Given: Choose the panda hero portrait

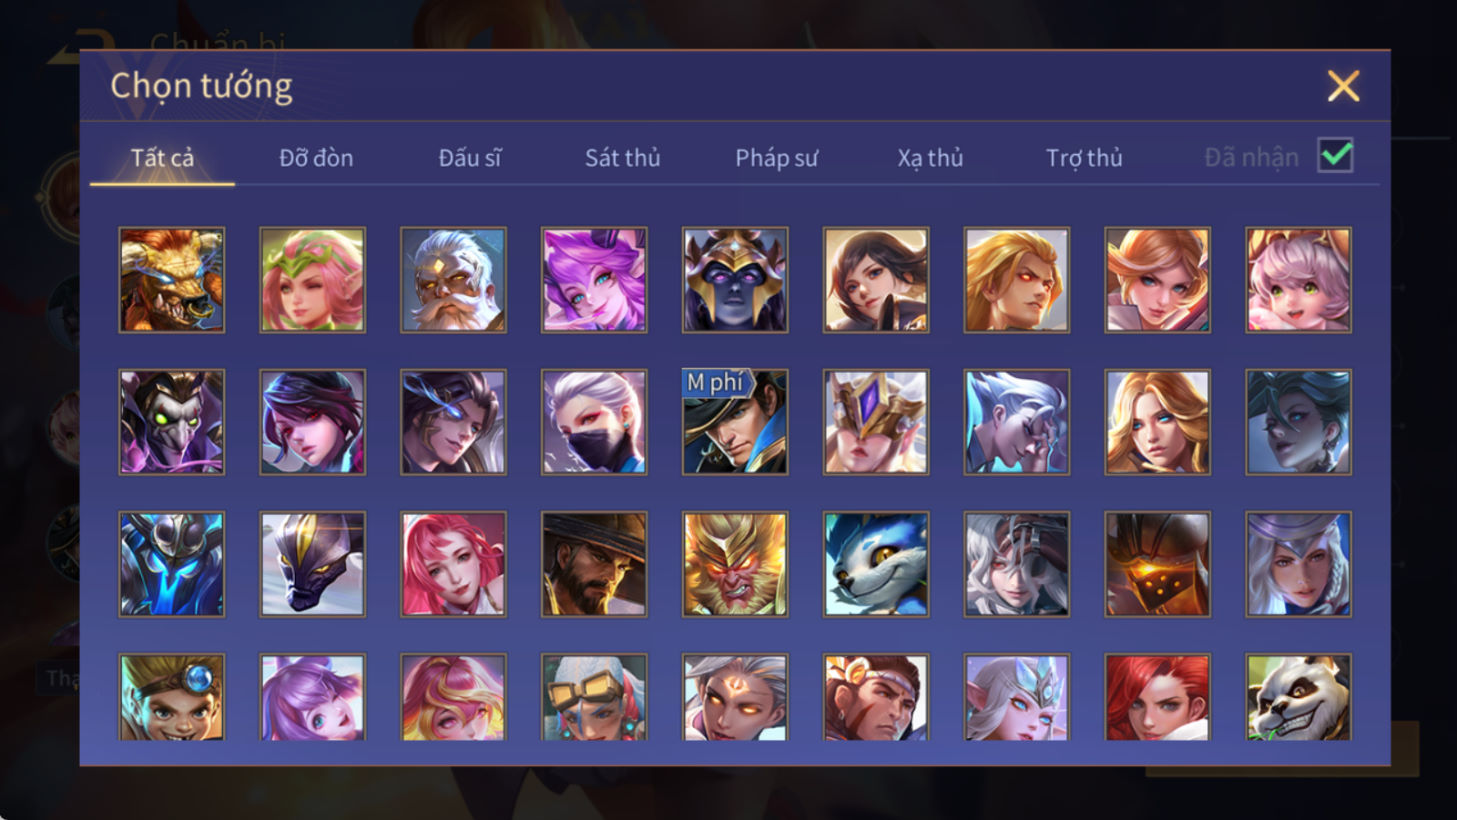Looking at the screenshot, I should pyautogui.click(x=1298, y=697).
